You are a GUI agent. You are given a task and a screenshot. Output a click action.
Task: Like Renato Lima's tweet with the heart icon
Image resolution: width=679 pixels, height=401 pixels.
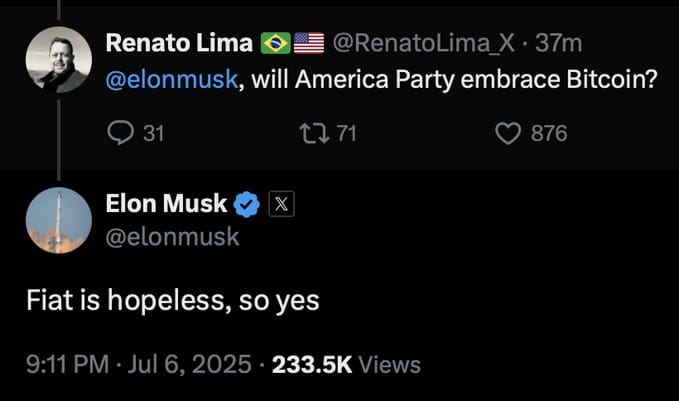(x=510, y=132)
